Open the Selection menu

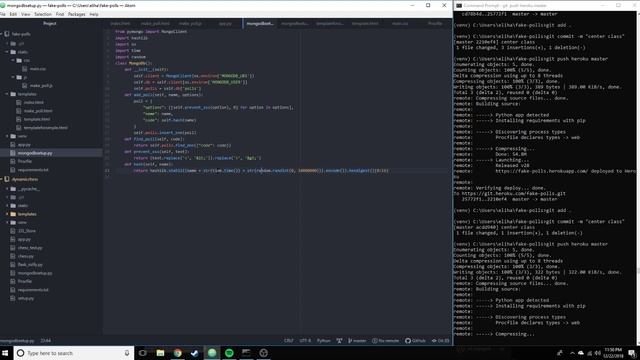43,14
